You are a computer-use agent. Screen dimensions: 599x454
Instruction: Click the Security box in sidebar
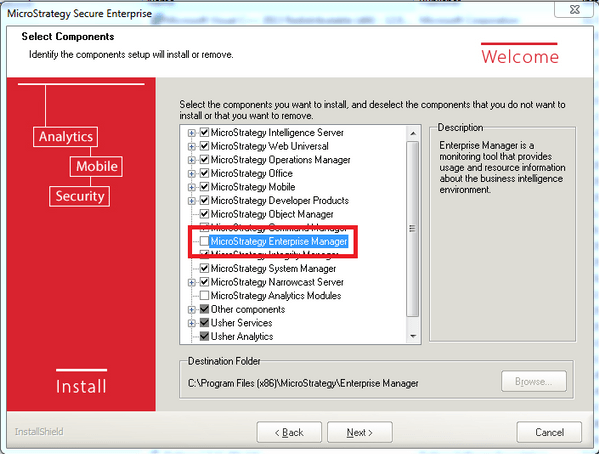tap(79, 196)
